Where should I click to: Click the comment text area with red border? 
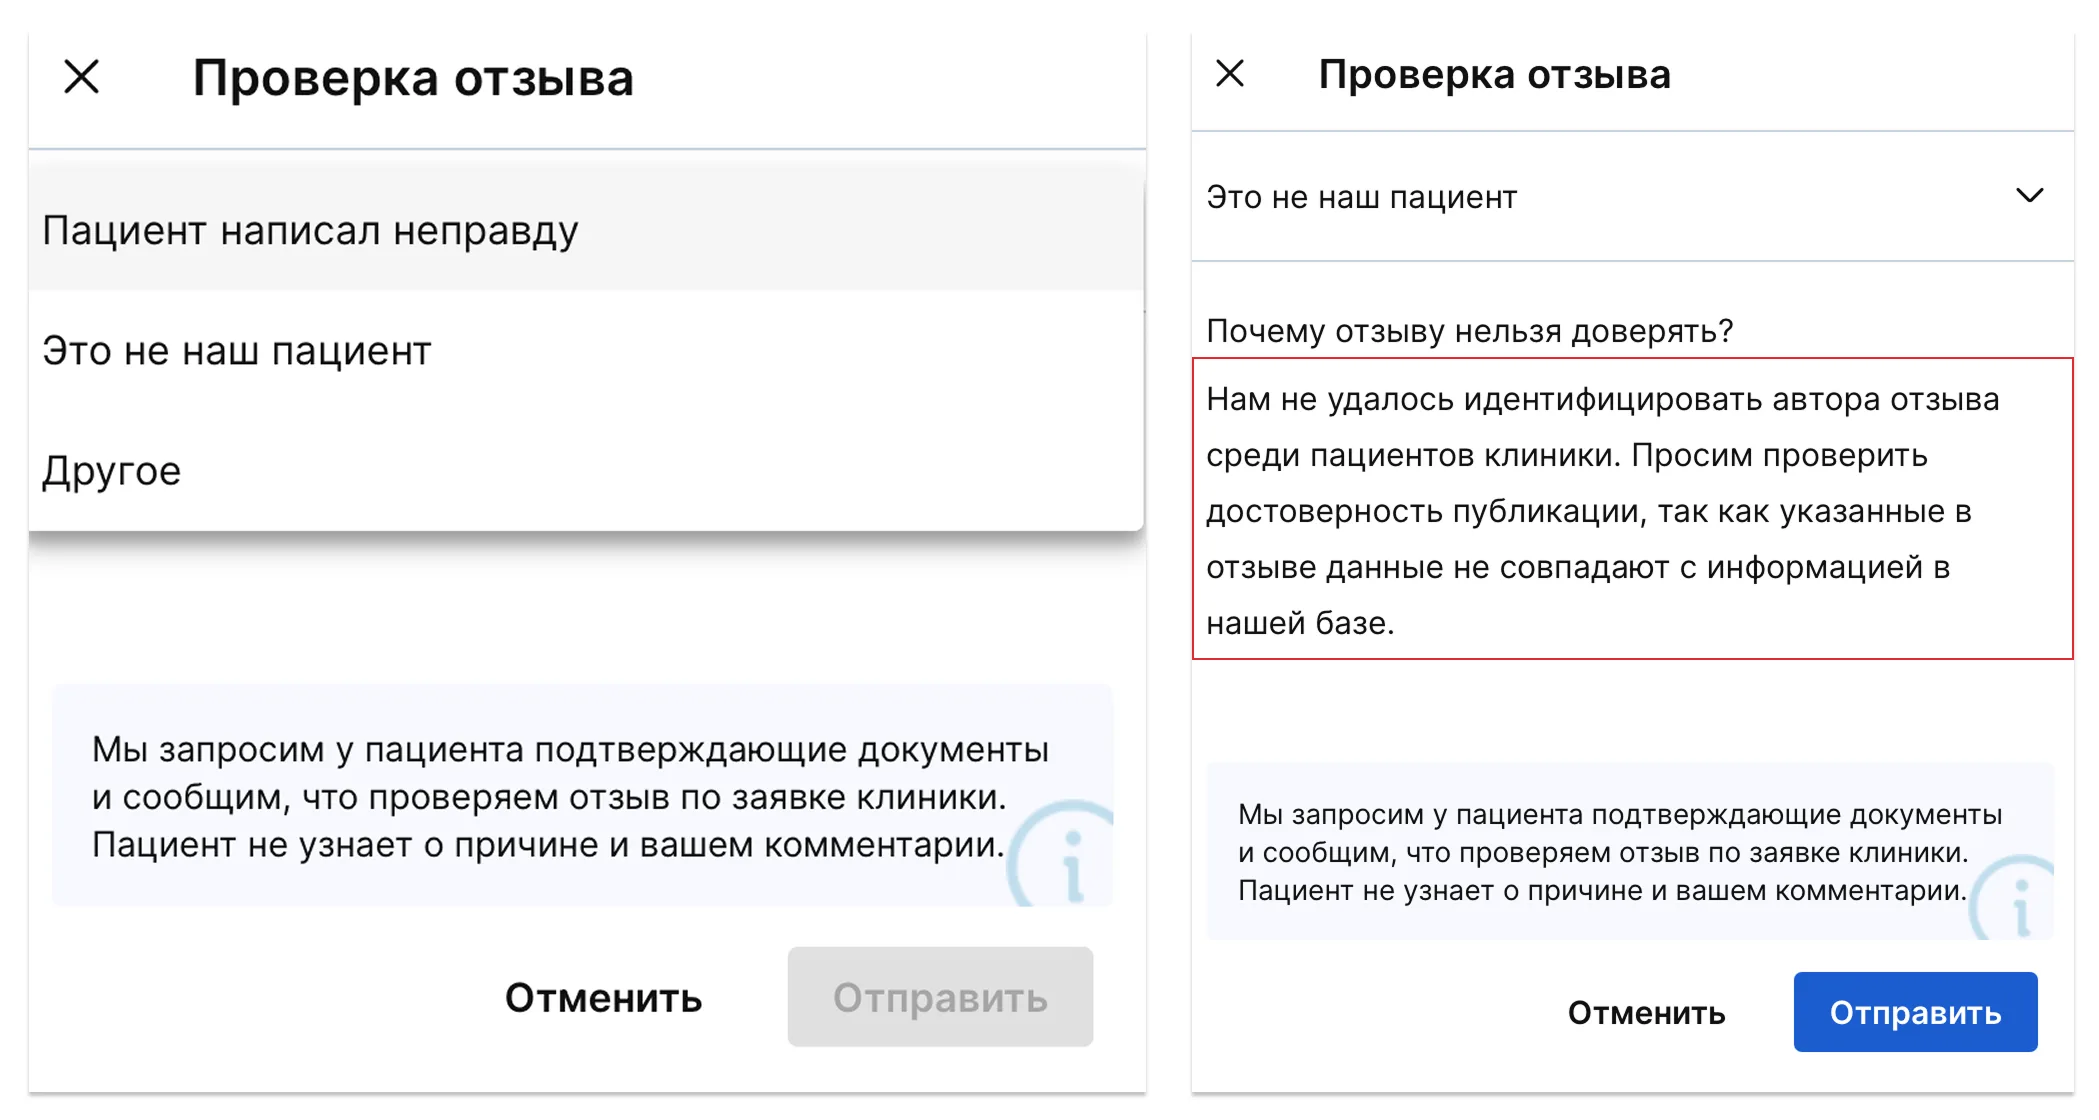click(1632, 508)
